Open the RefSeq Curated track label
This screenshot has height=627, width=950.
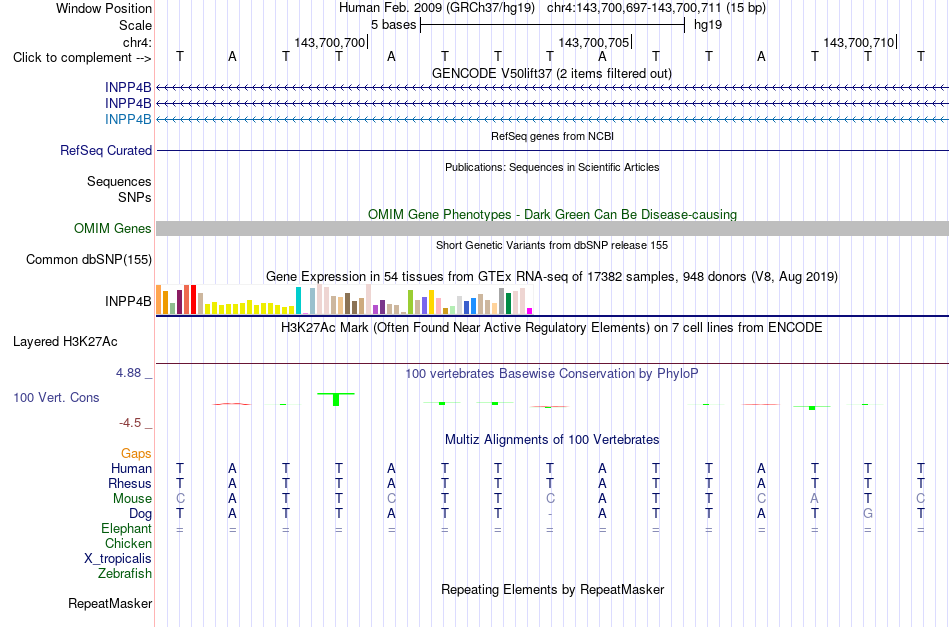[x=106, y=150]
